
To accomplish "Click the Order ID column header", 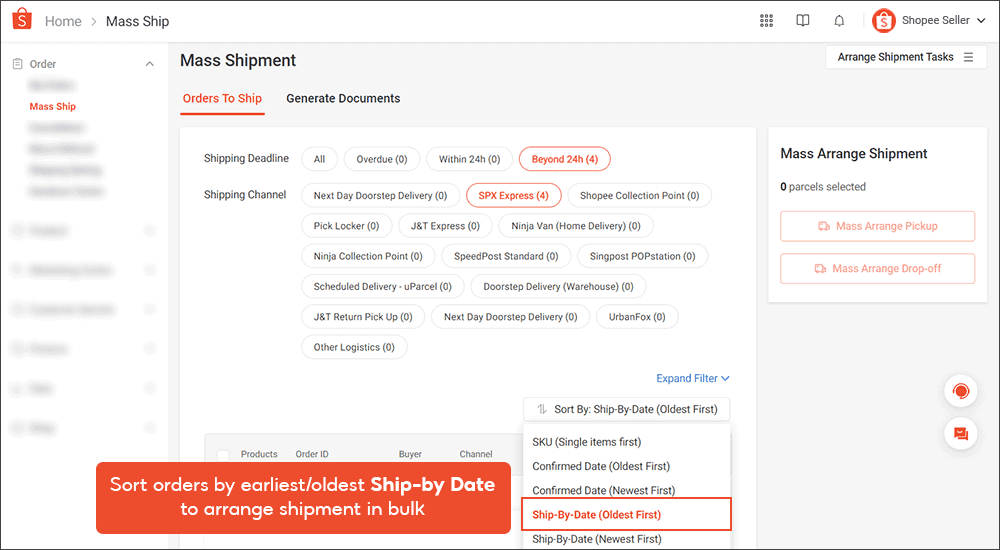I will [x=312, y=454].
